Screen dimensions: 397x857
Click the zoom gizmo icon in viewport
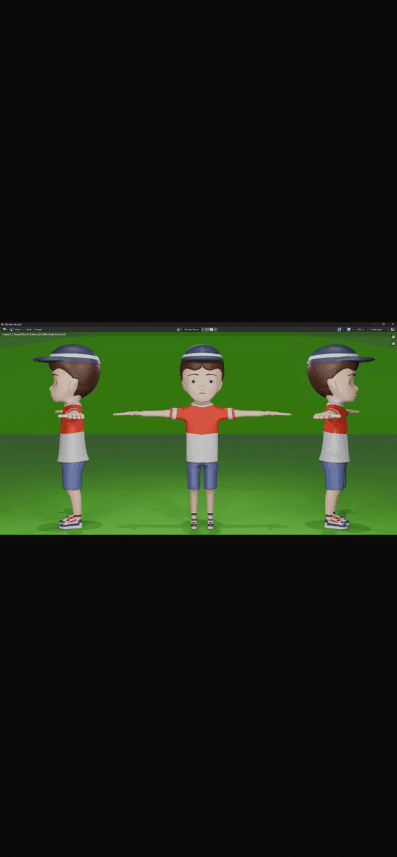[x=393, y=337]
